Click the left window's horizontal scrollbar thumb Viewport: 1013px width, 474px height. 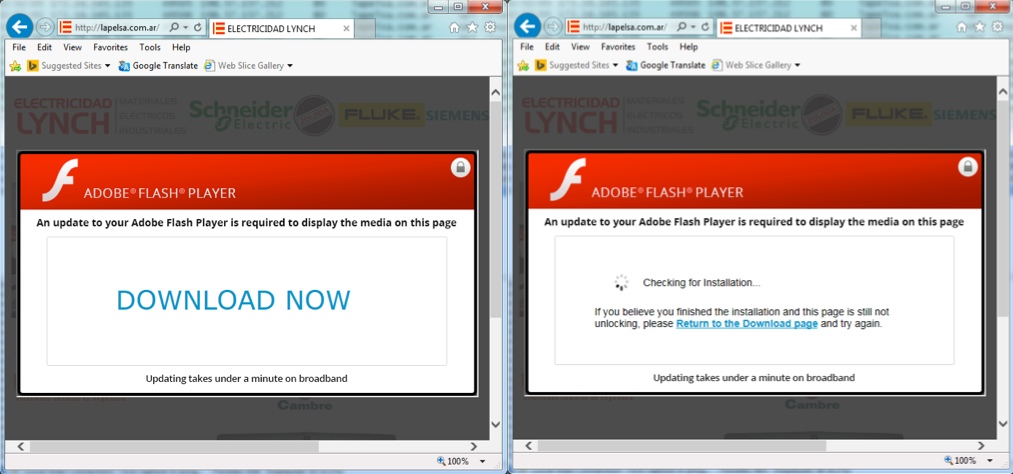[x=170, y=446]
